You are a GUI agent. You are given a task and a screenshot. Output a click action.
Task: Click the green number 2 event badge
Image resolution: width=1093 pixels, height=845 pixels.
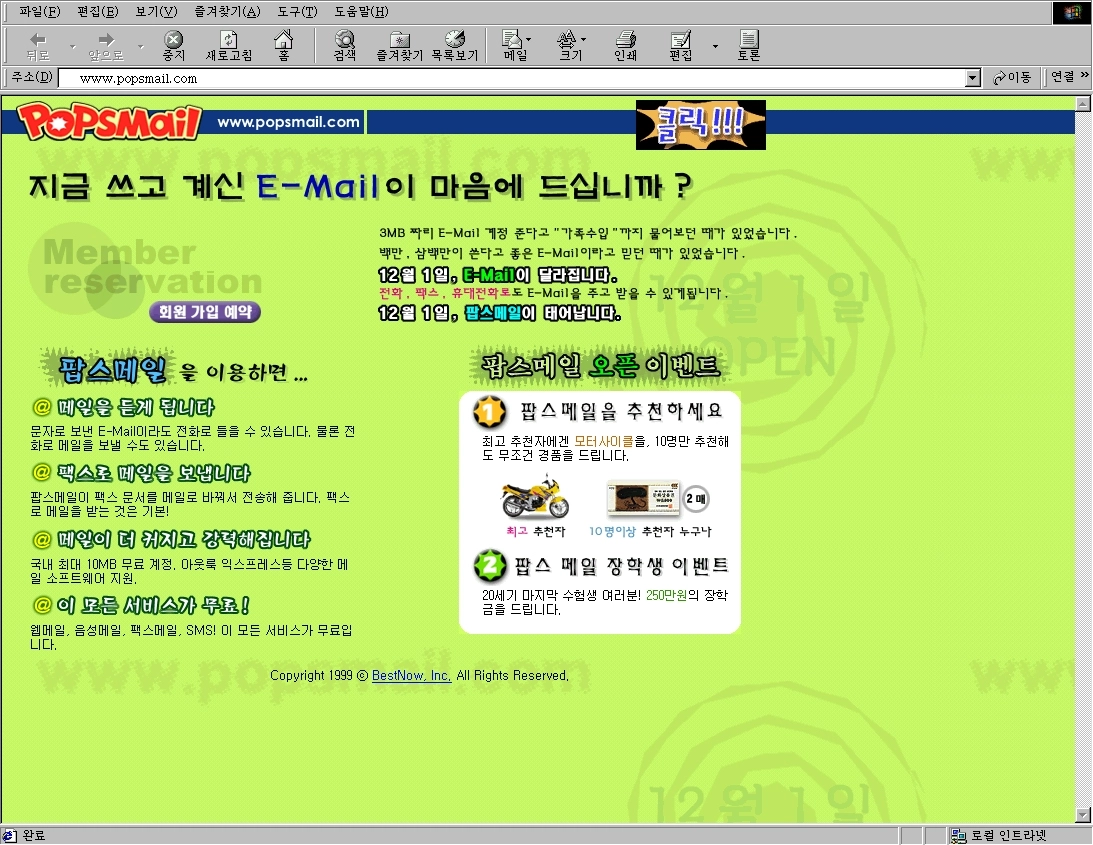coord(490,565)
